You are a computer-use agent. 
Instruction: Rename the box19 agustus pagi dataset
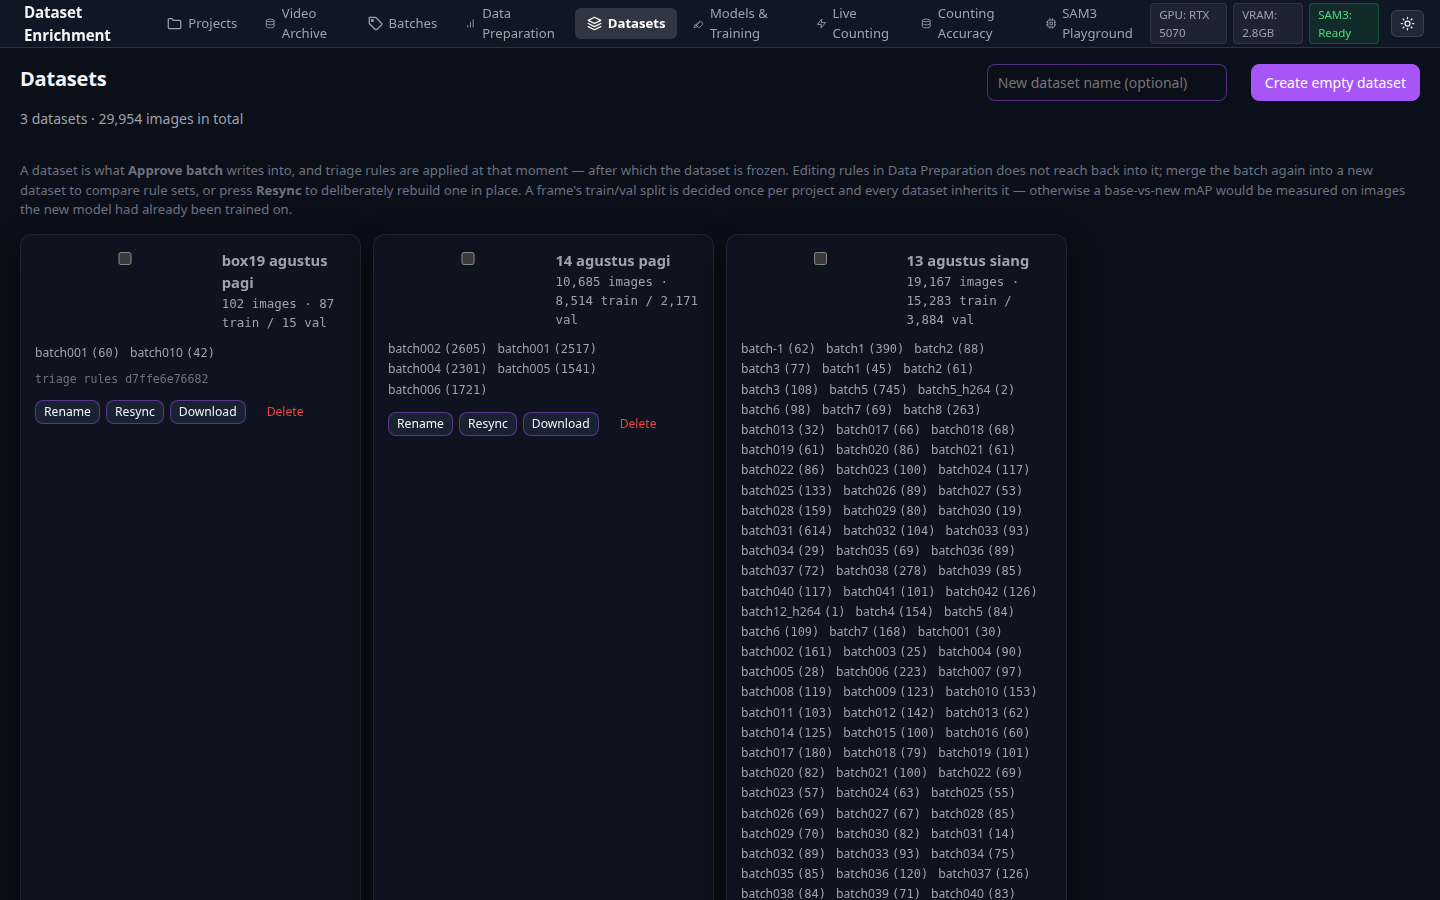[x=67, y=412]
